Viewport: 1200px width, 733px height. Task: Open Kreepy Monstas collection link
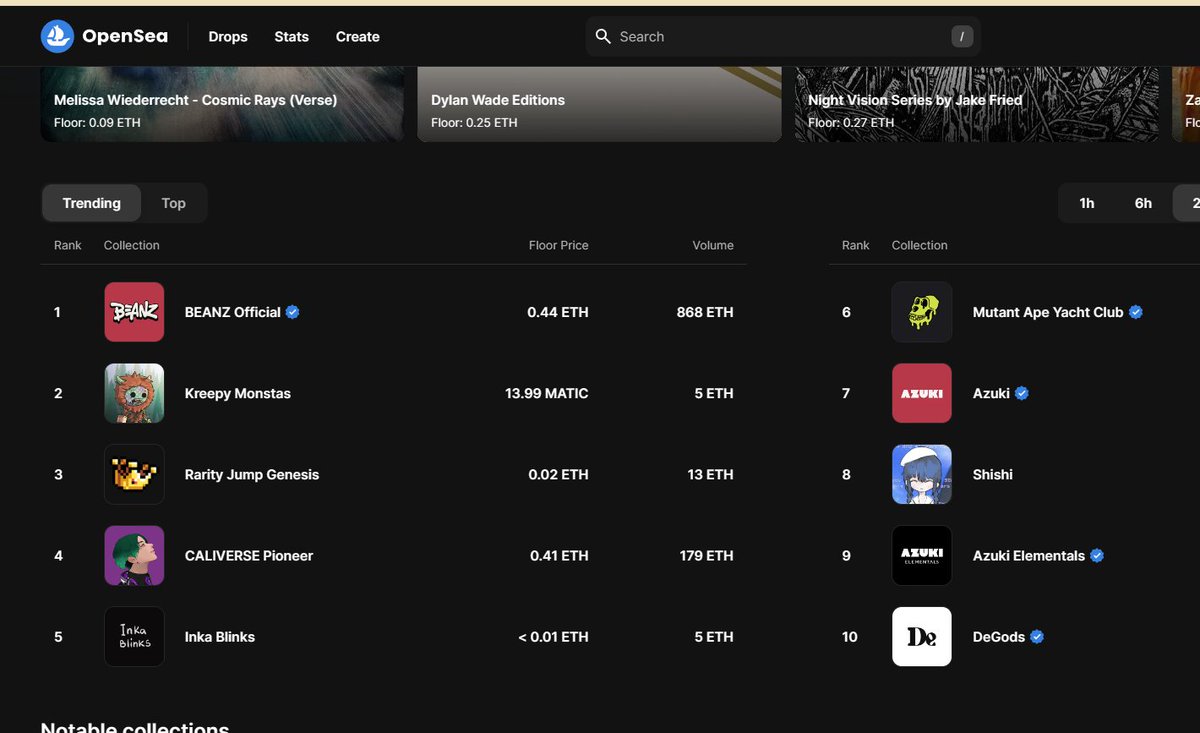click(x=238, y=393)
